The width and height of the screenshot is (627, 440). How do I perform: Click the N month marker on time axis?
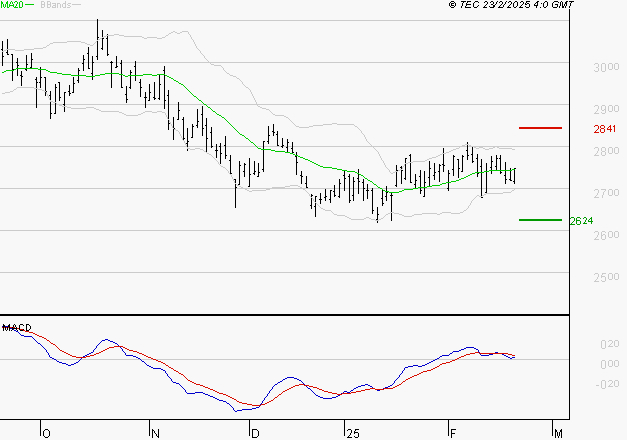click(155, 434)
